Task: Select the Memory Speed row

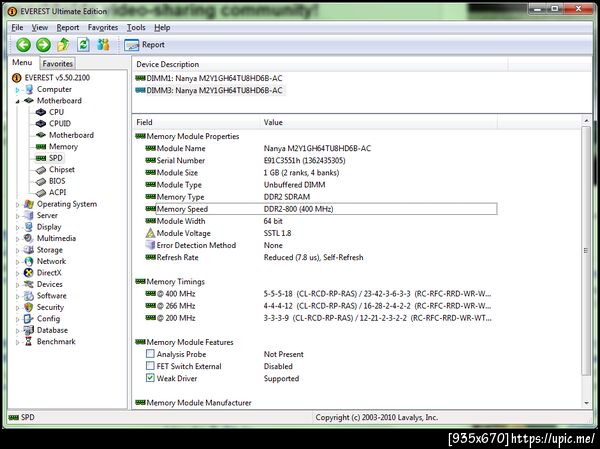Action: (321, 209)
